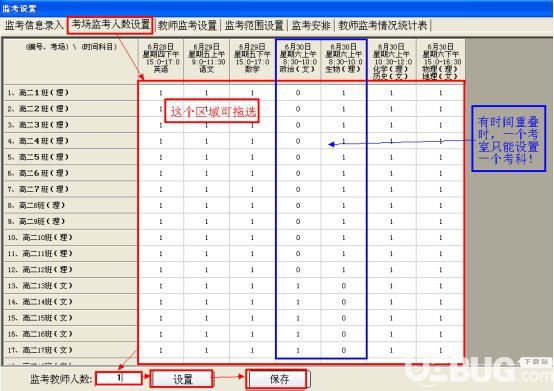Select 生物(理) cell for 高二13班(文)
The height and width of the screenshot is (391, 554).
pyautogui.click(x=344, y=286)
